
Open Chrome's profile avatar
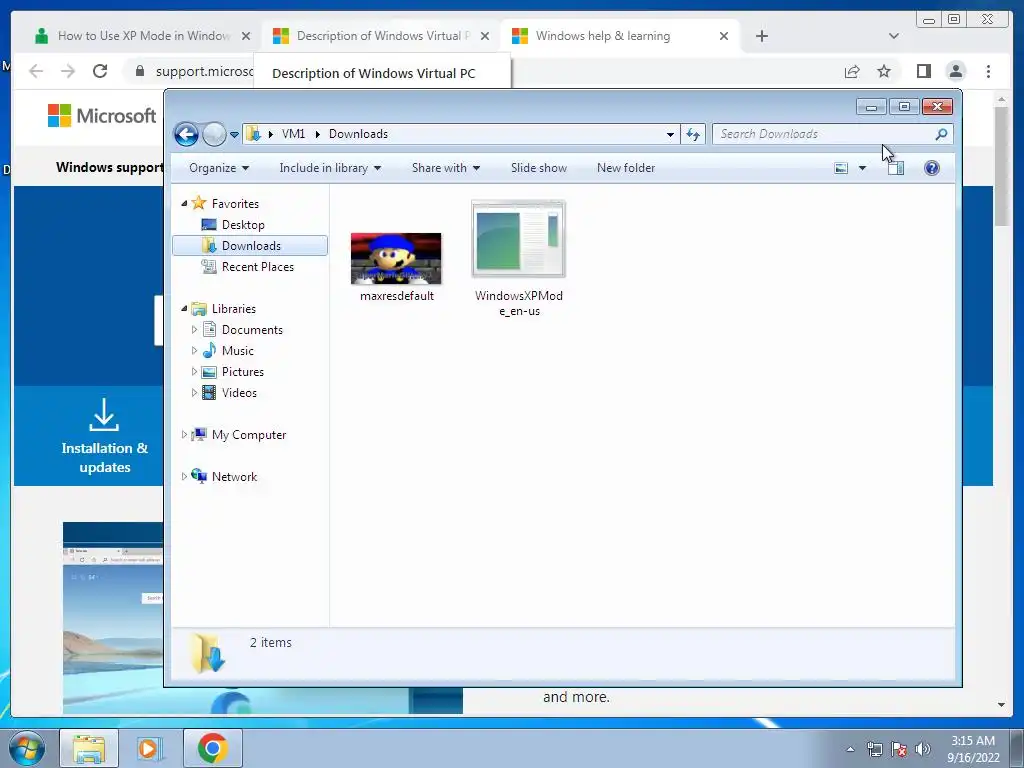(955, 71)
